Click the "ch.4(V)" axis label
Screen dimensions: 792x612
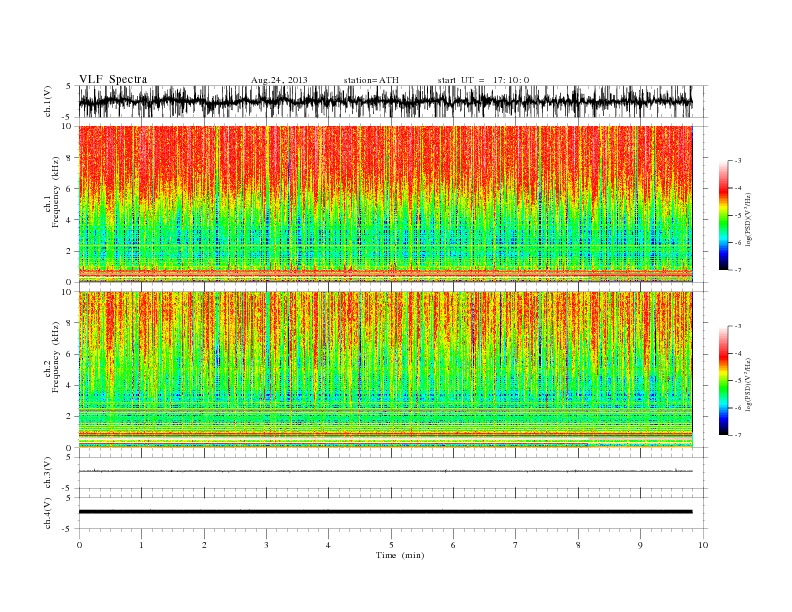coord(48,513)
